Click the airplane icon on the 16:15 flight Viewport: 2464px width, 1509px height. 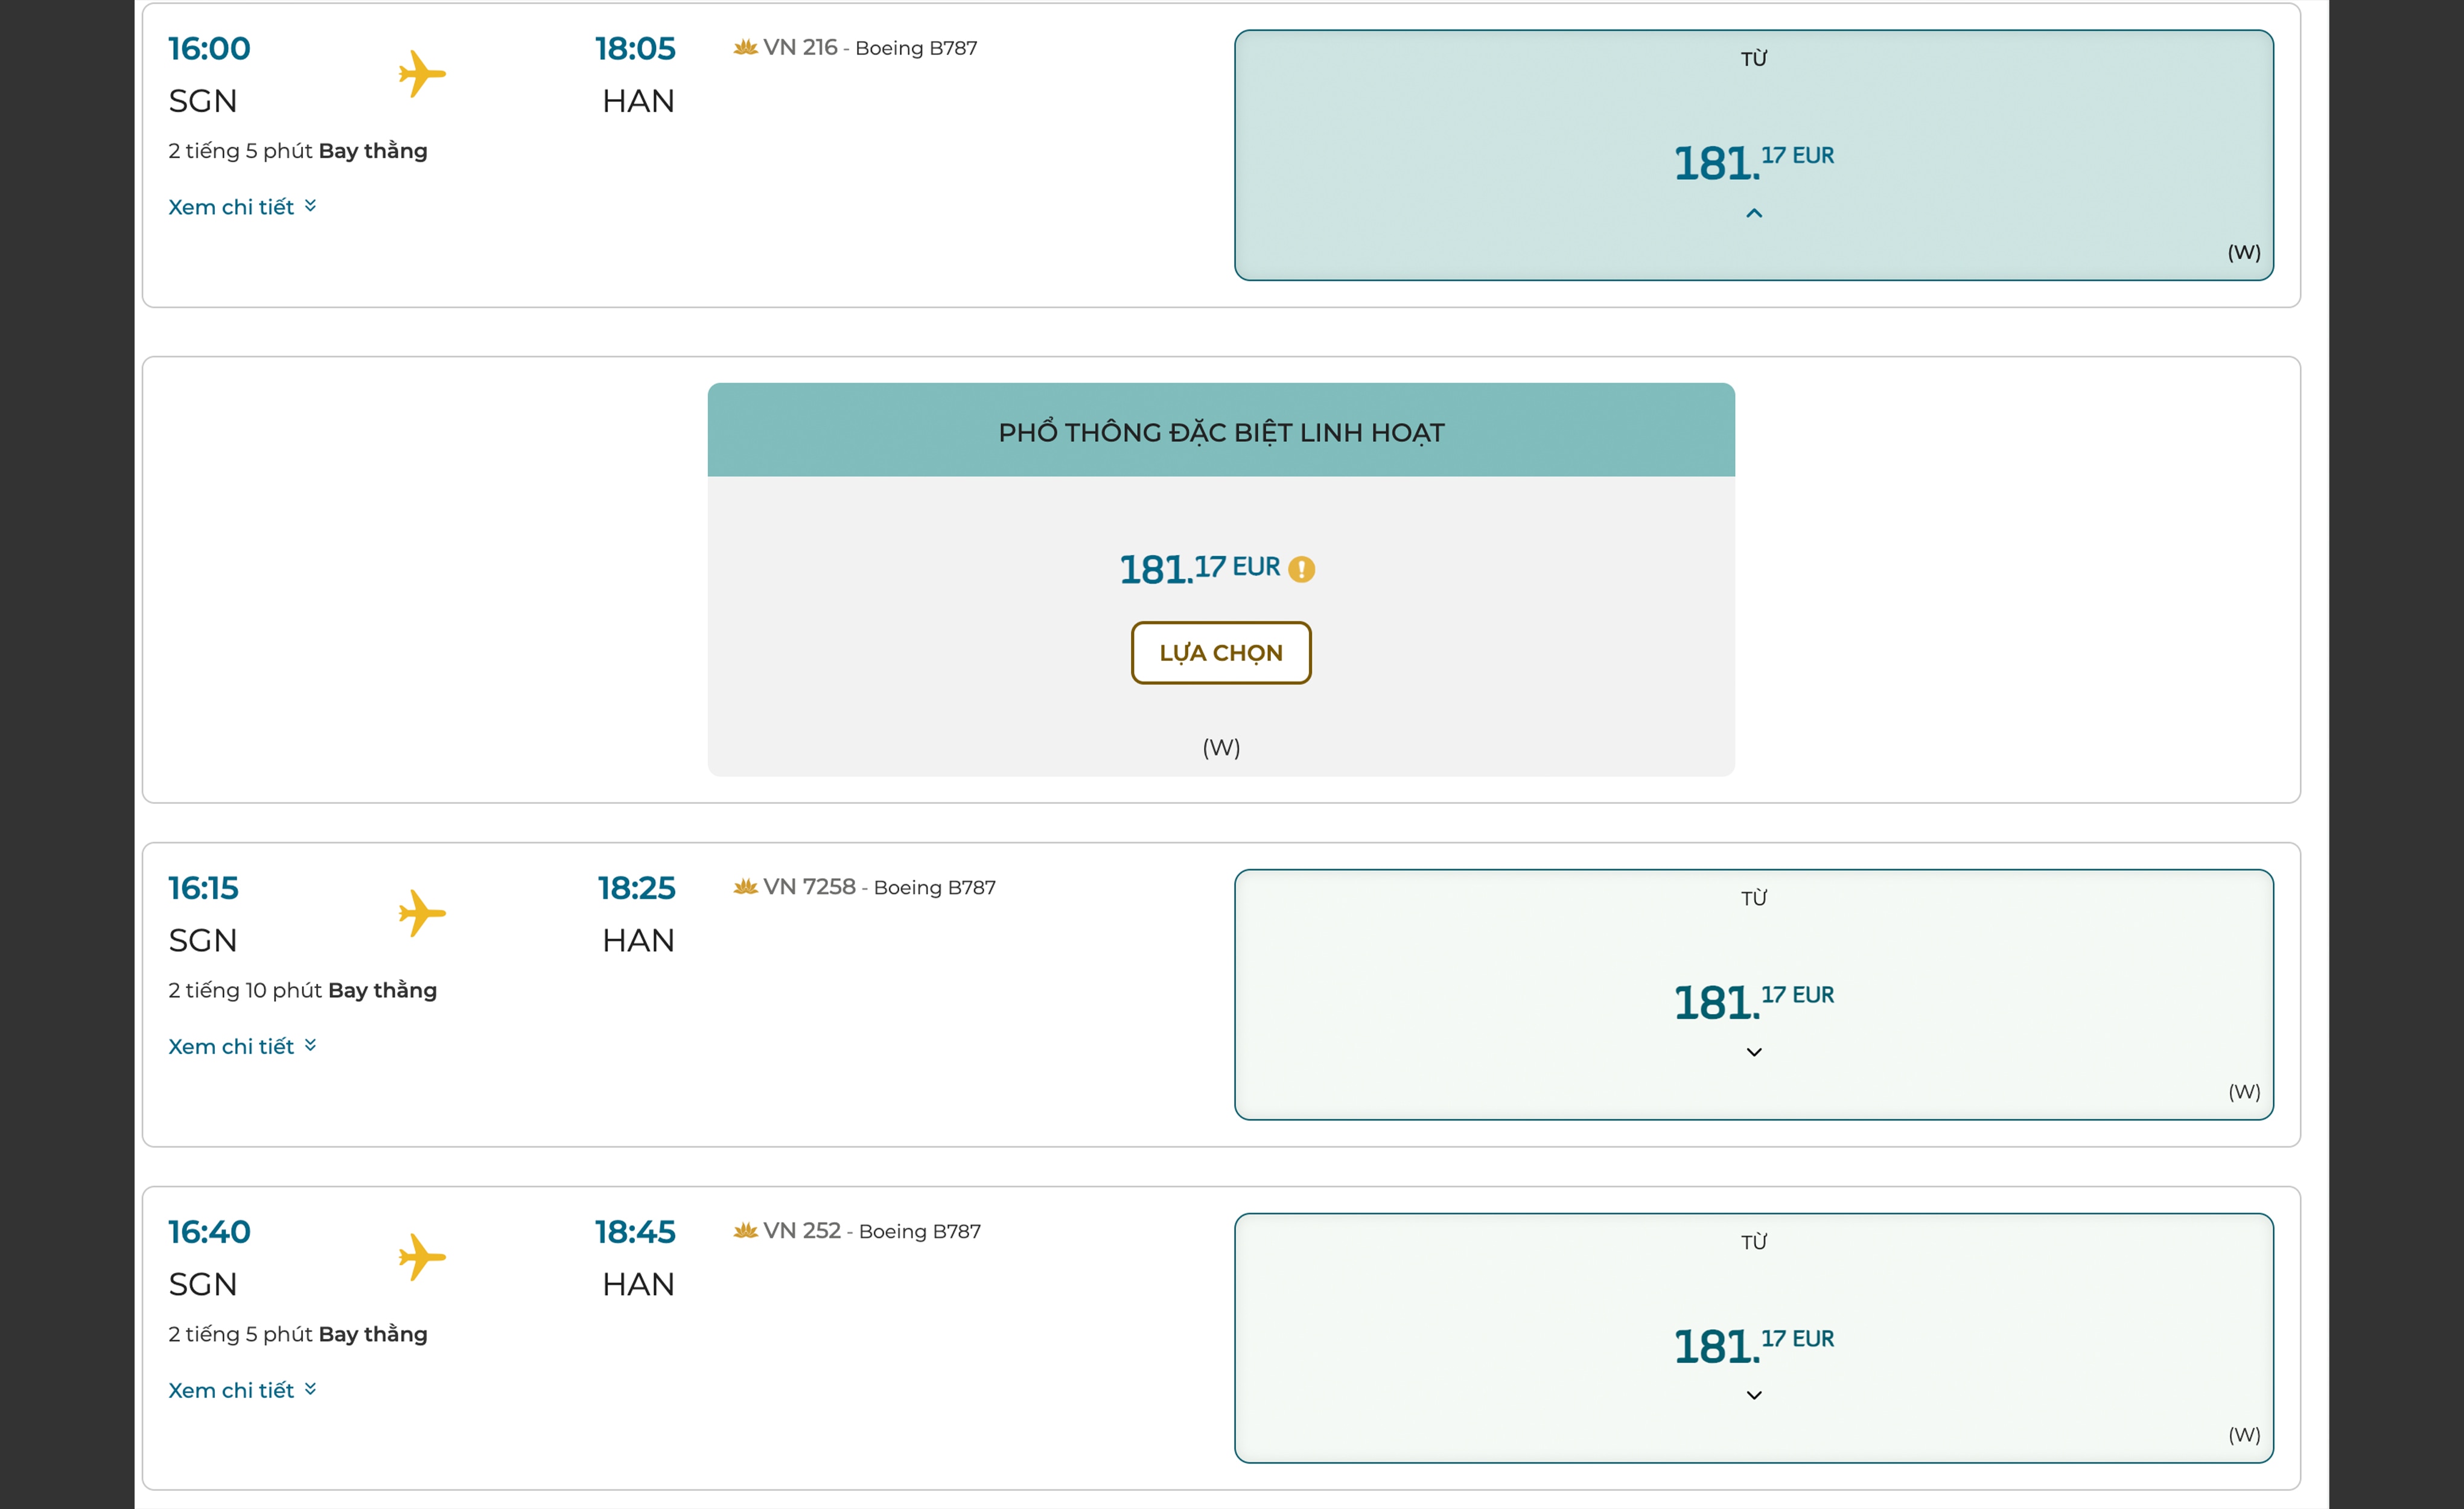pos(422,913)
